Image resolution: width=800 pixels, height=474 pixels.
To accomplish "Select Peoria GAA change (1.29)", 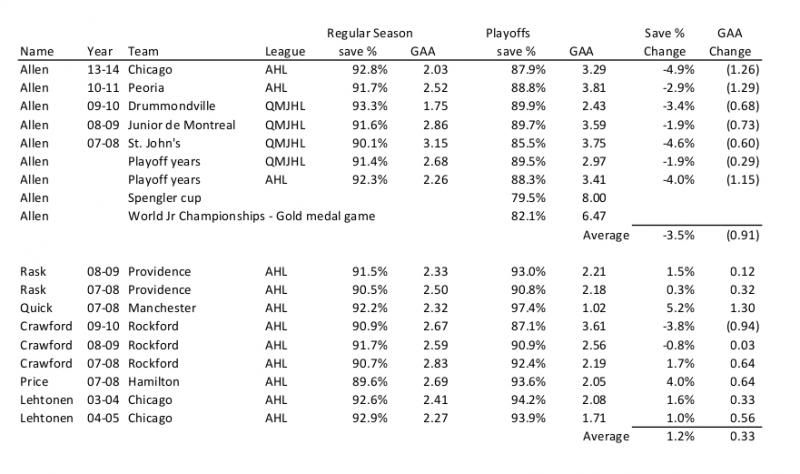I will [x=742, y=88].
